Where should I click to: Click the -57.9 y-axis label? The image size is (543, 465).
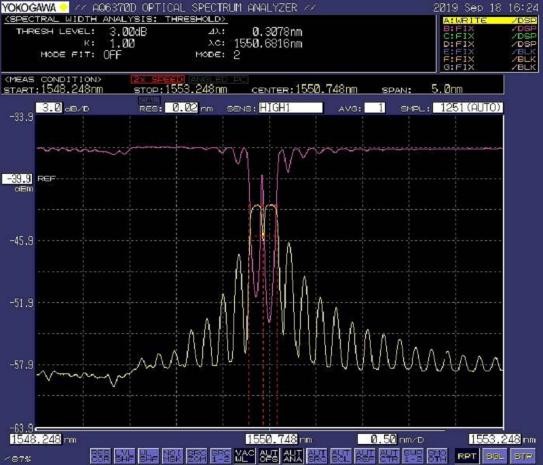pos(21,365)
